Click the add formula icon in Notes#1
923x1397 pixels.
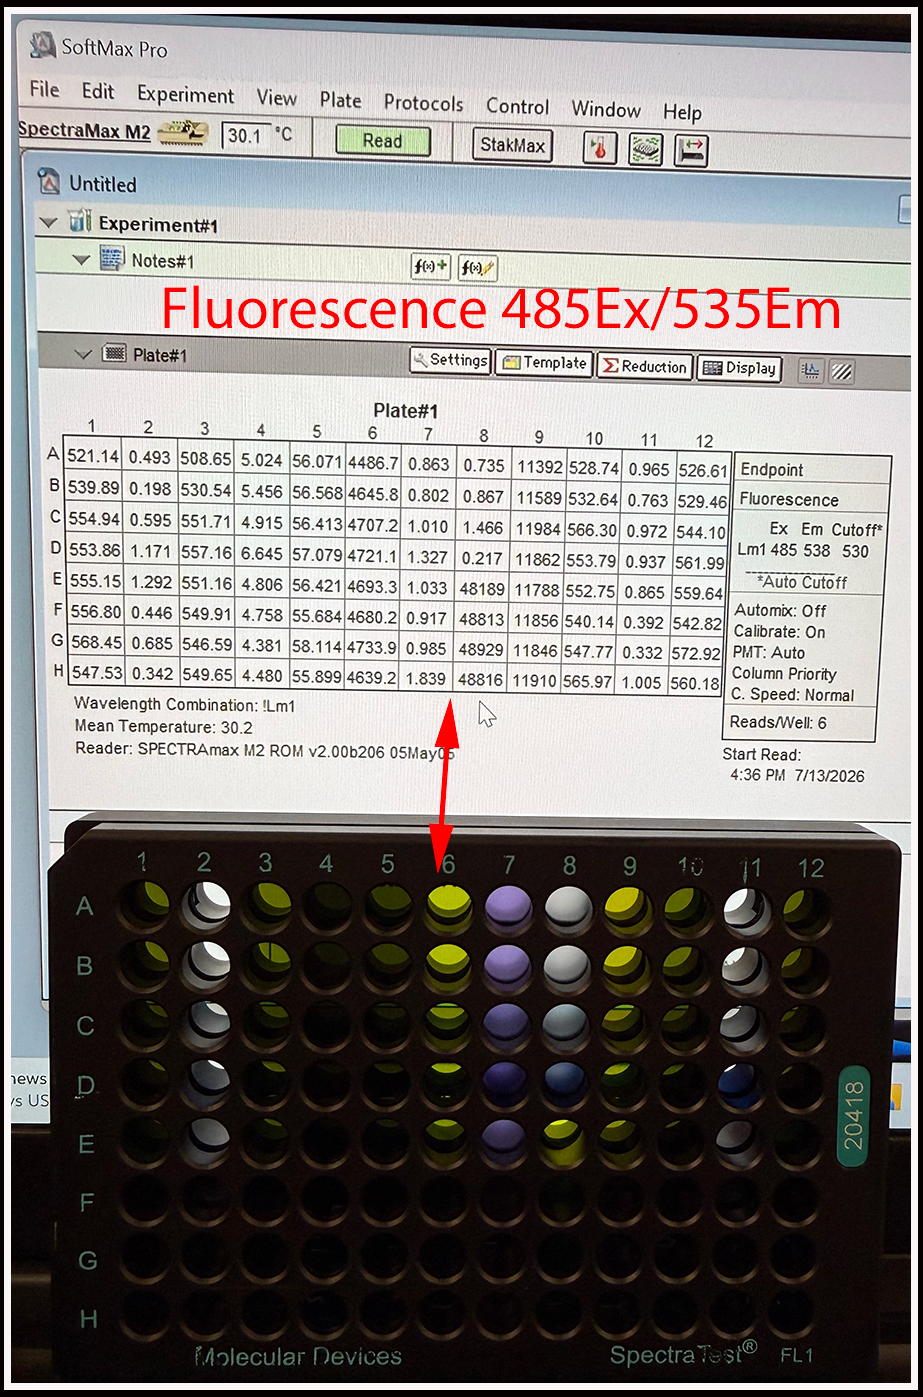430,267
